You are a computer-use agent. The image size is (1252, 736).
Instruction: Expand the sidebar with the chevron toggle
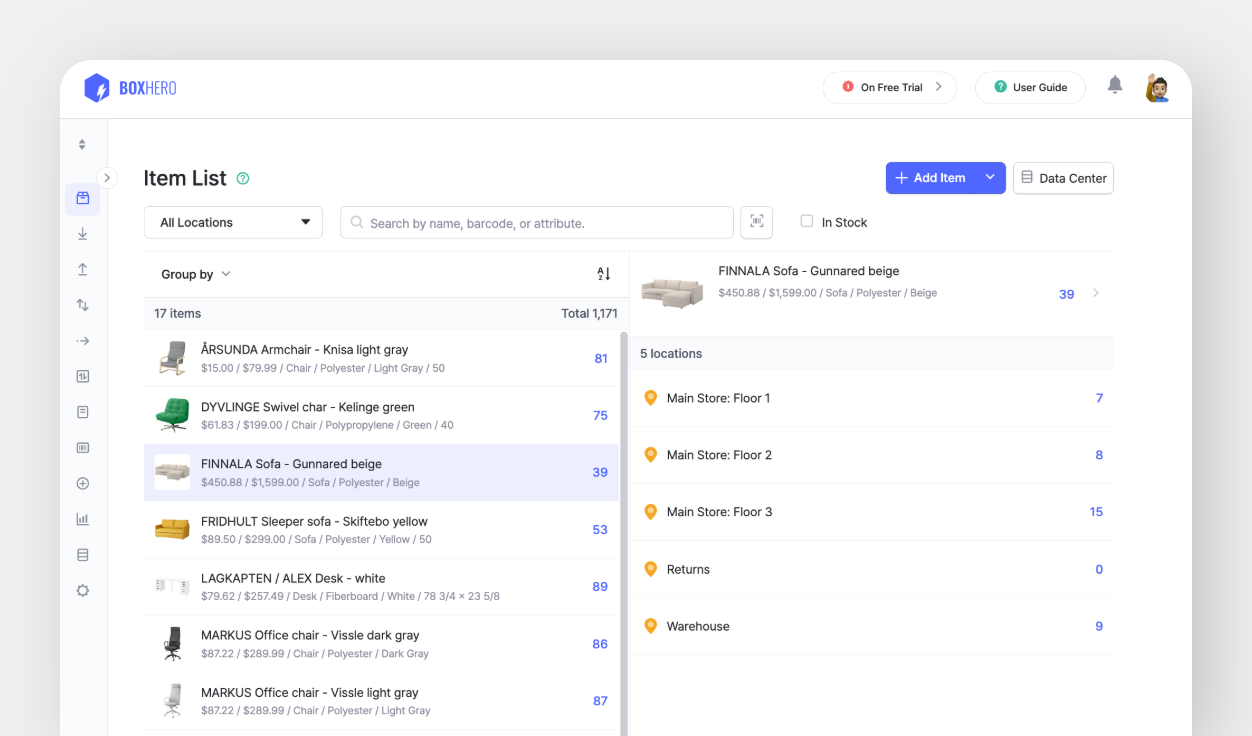click(x=107, y=178)
